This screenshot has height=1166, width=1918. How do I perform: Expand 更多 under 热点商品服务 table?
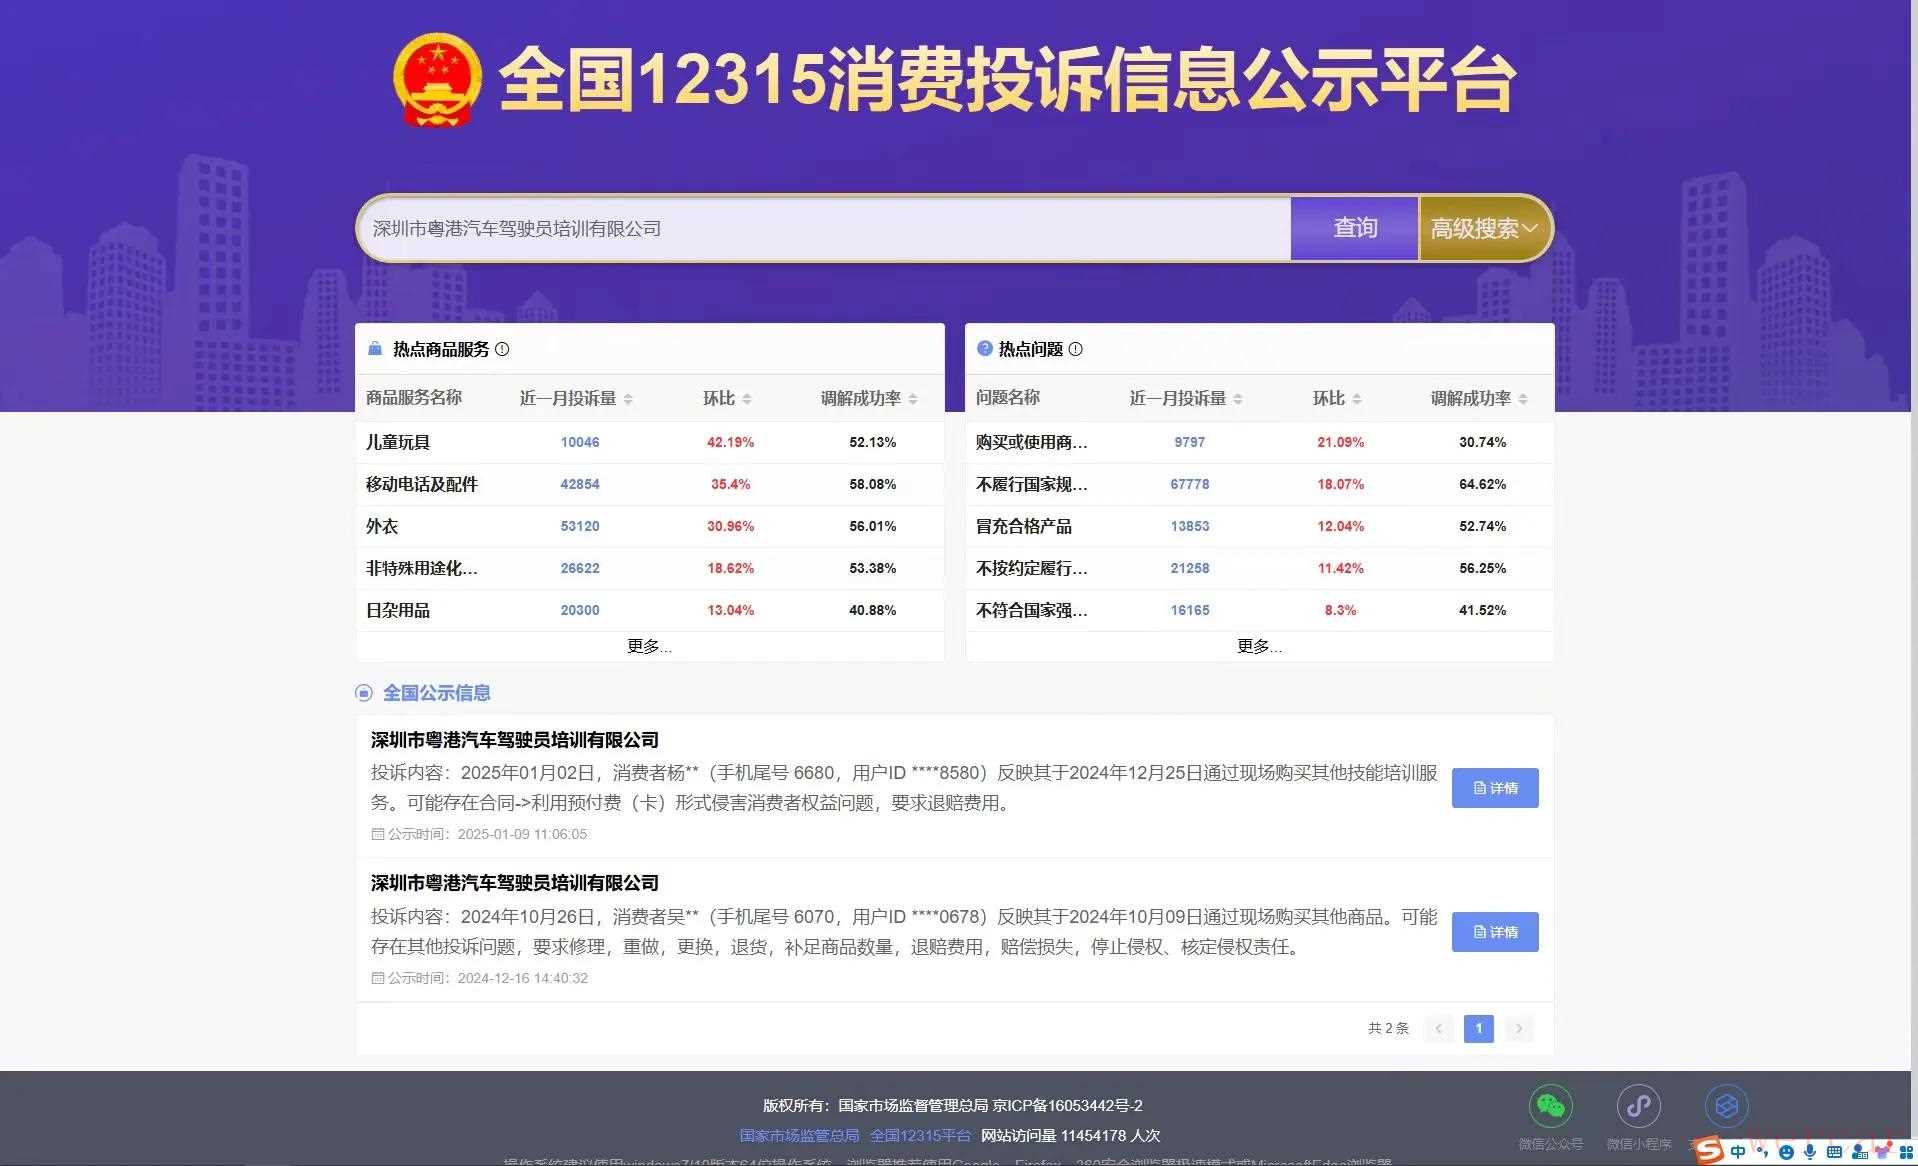(649, 646)
